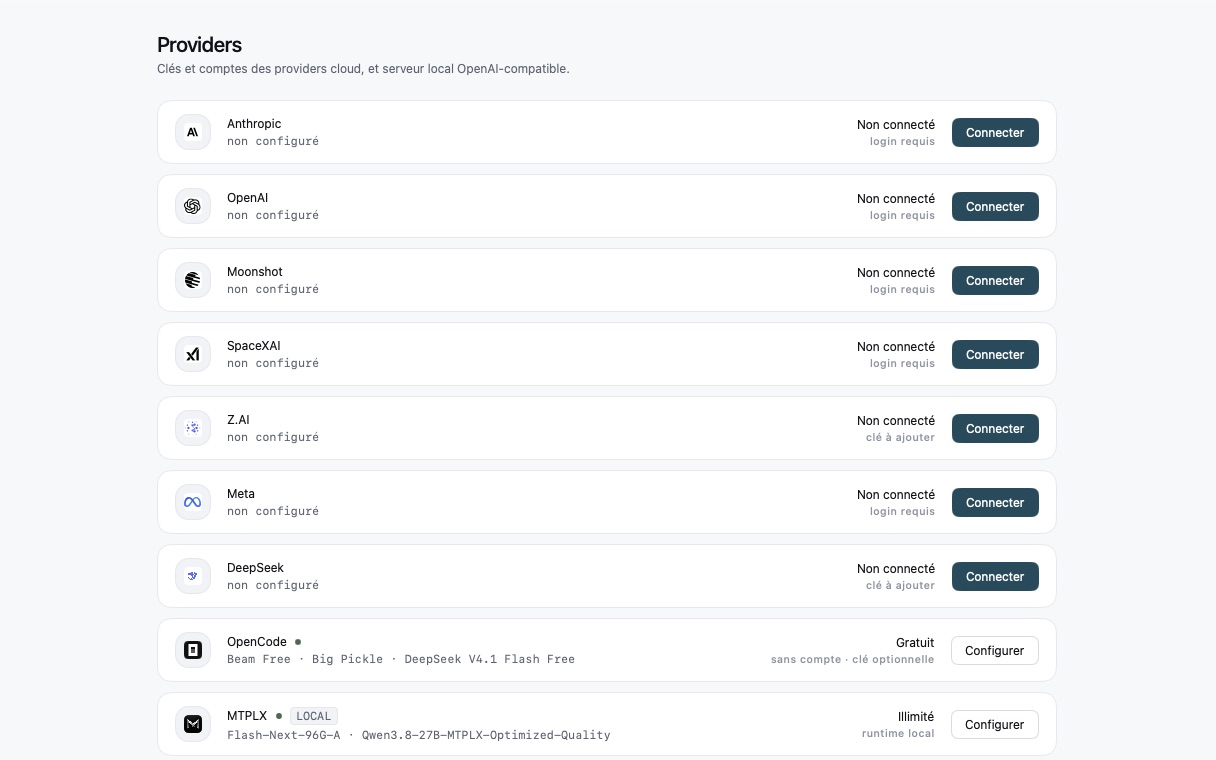This screenshot has width=1216, height=760.
Task: Click the providers description subtitle text
Action: pos(363,69)
